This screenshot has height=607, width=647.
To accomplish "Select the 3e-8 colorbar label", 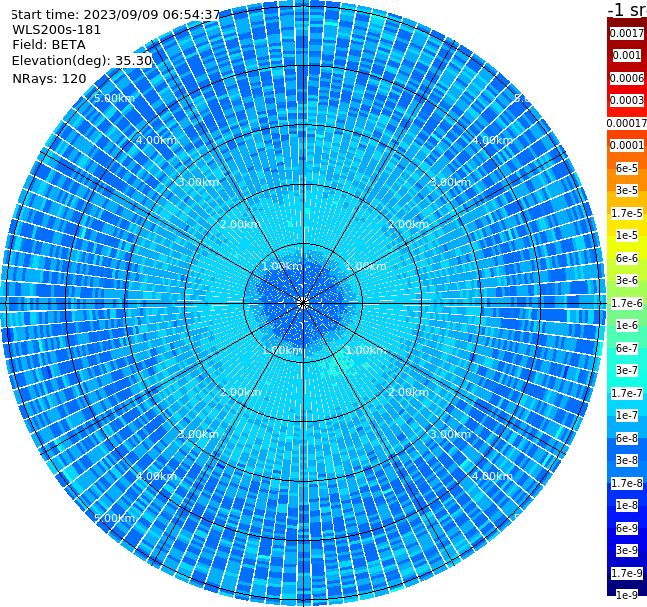I will click(627, 460).
